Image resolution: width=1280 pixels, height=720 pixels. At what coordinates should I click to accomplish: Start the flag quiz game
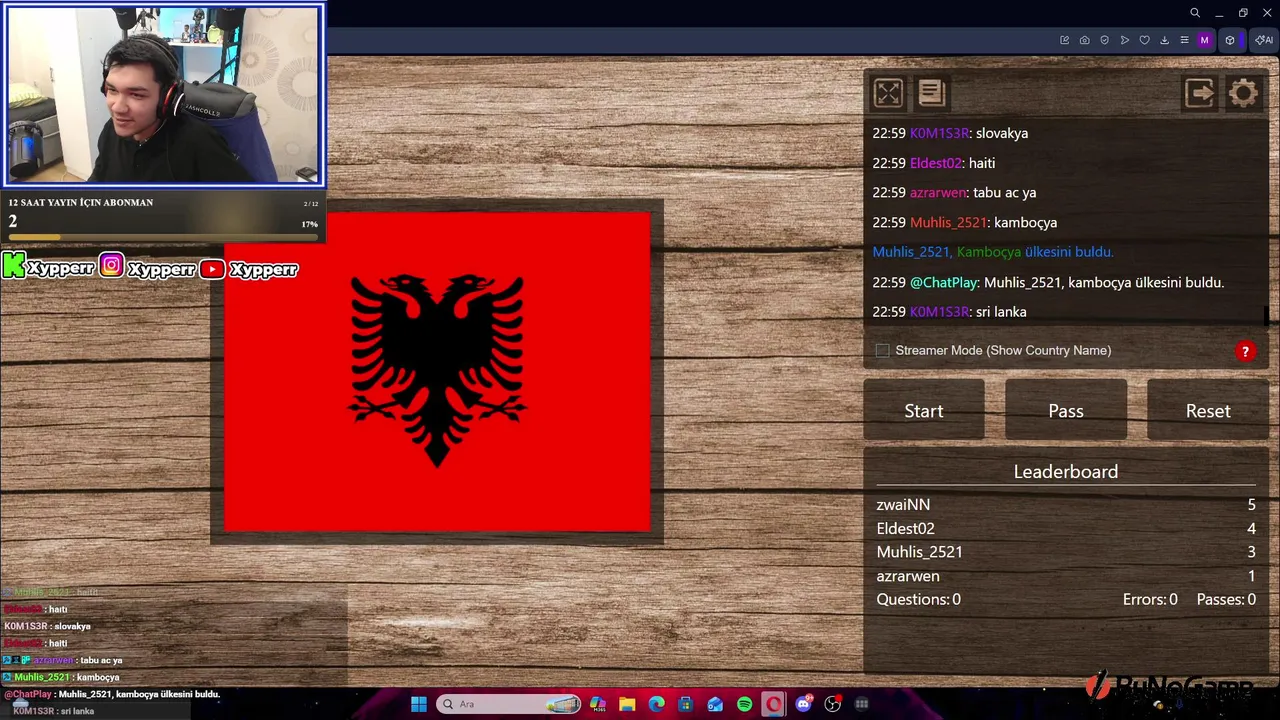pos(924,411)
